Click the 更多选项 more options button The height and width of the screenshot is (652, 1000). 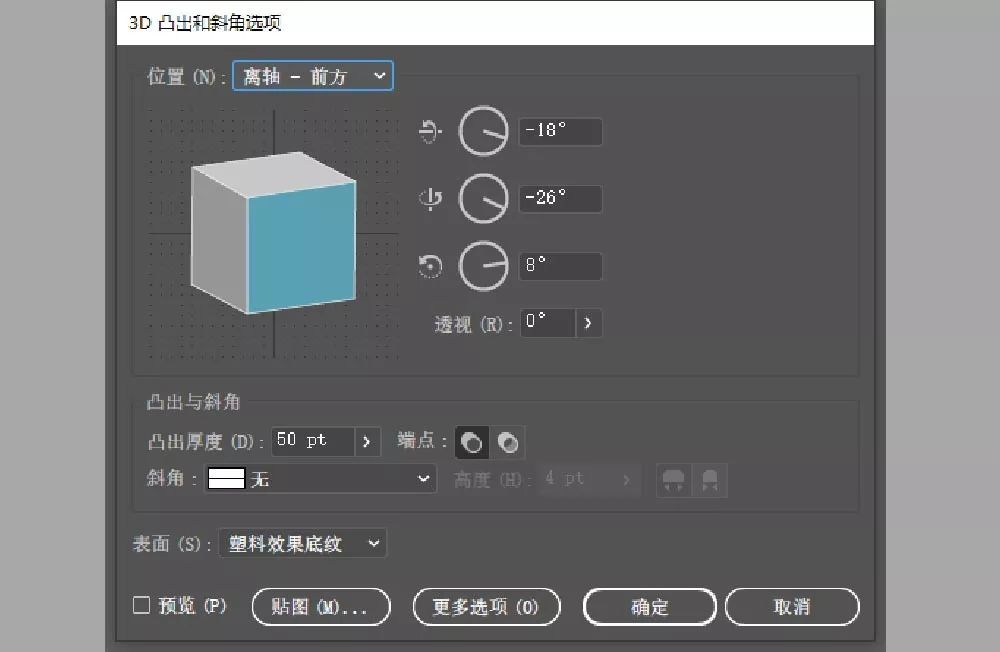486,607
